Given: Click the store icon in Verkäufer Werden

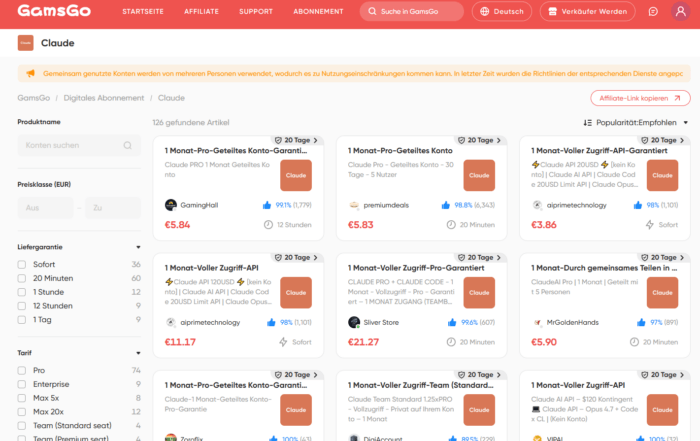Looking at the screenshot, I should 552,12.
